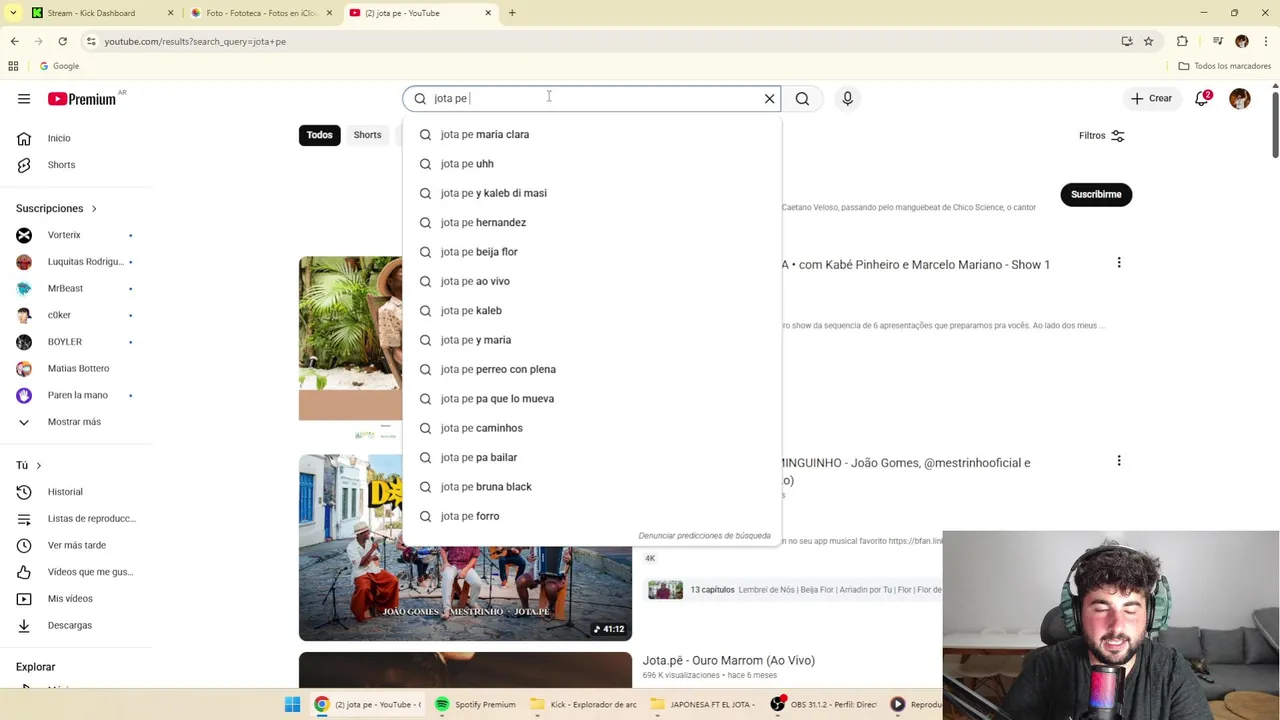Open Historial in the sidebar
The height and width of the screenshot is (720, 1280).
(x=76, y=492)
